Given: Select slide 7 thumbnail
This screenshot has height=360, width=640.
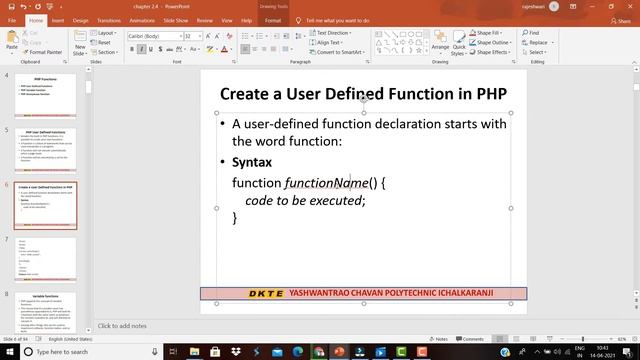Looking at the screenshot, I should coord(45,260).
